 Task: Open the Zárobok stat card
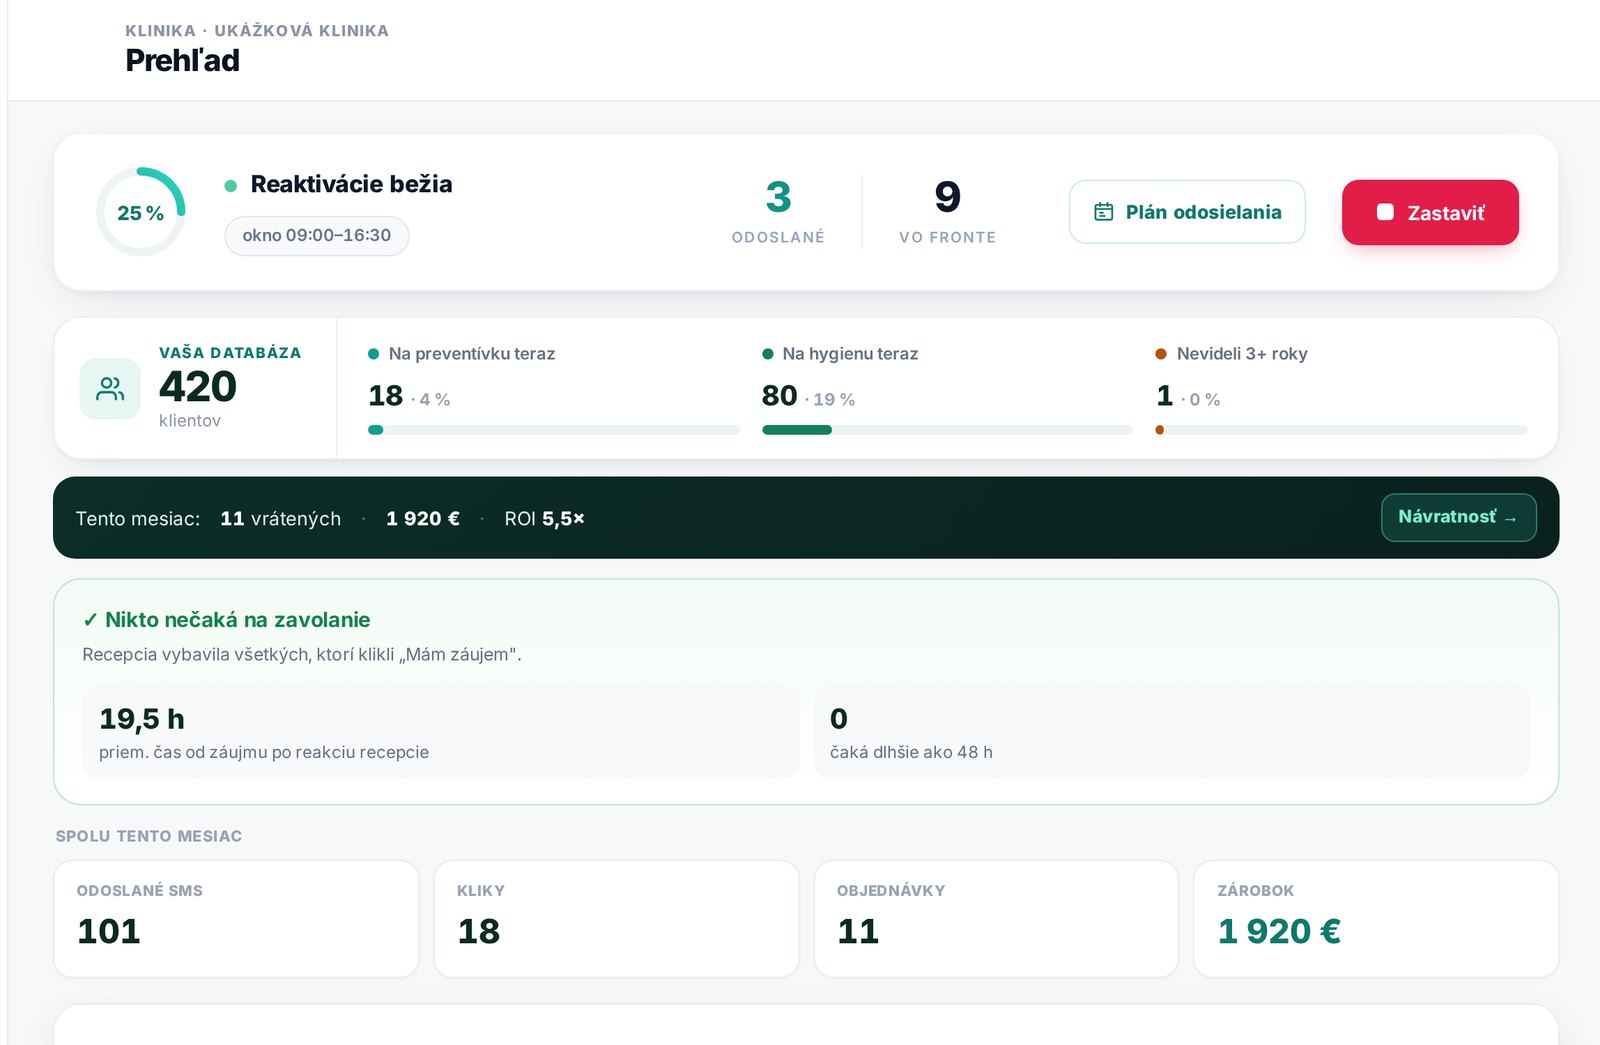point(1376,919)
